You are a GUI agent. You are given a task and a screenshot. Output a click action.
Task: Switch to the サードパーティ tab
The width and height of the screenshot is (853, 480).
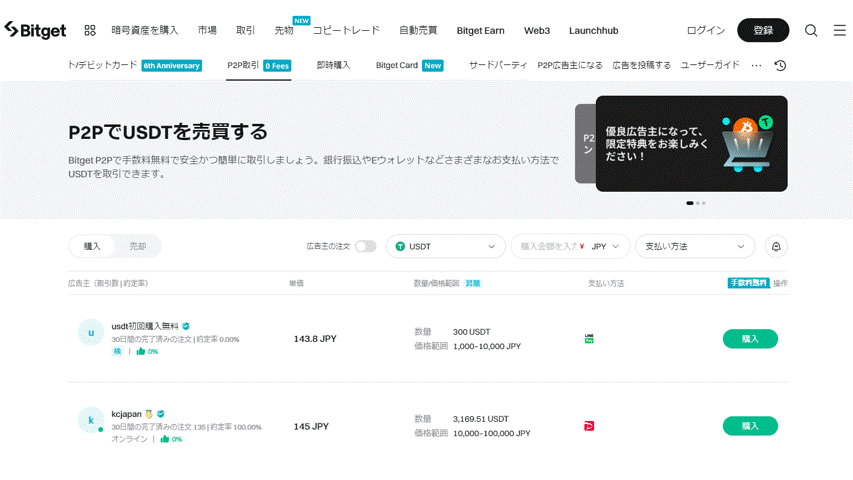498,65
